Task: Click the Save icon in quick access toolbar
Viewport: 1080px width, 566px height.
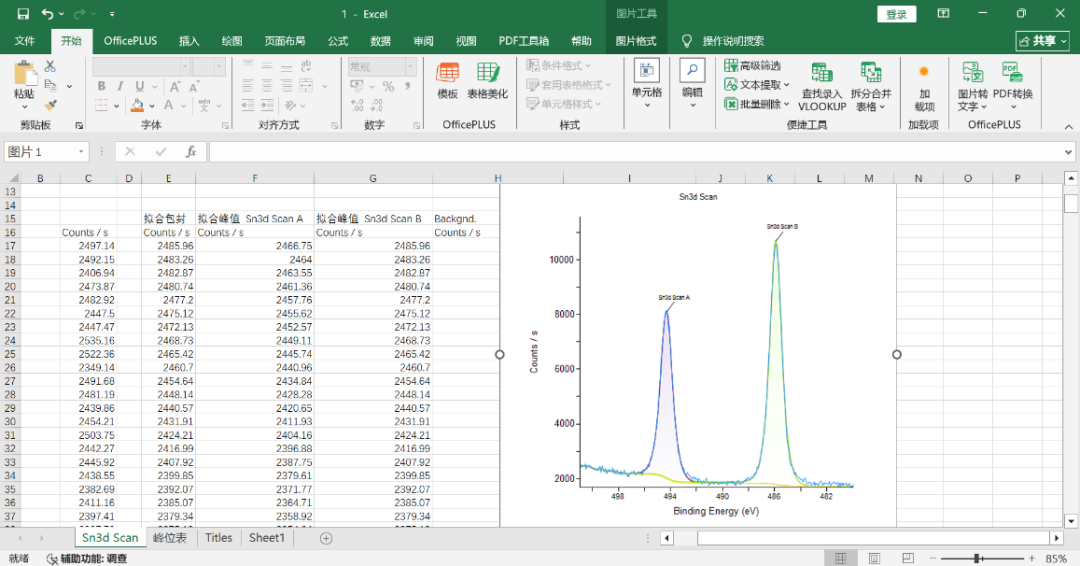Action: (x=22, y=14)
